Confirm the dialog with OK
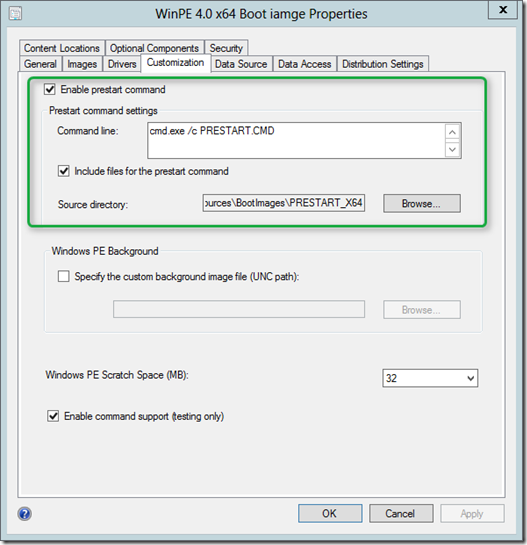527x545 pixels. tap(330, 513)
